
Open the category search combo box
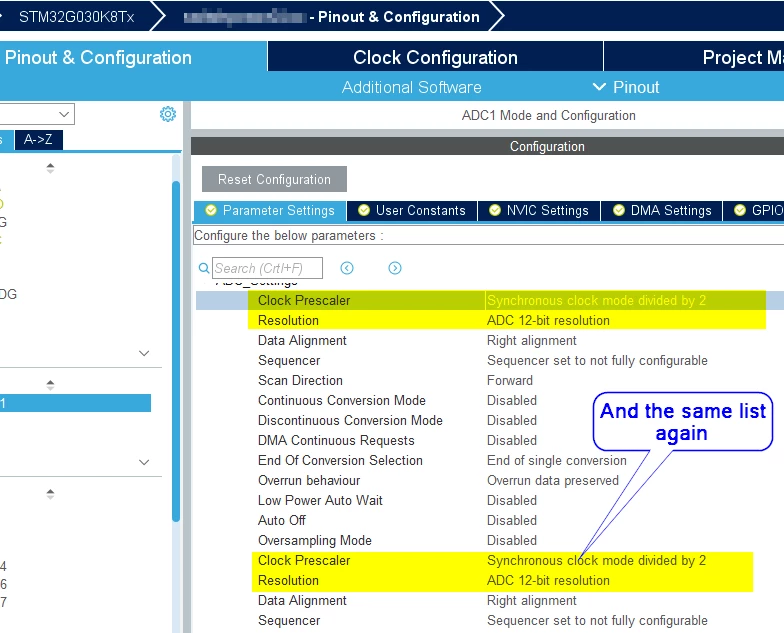(x=37, y=114)
